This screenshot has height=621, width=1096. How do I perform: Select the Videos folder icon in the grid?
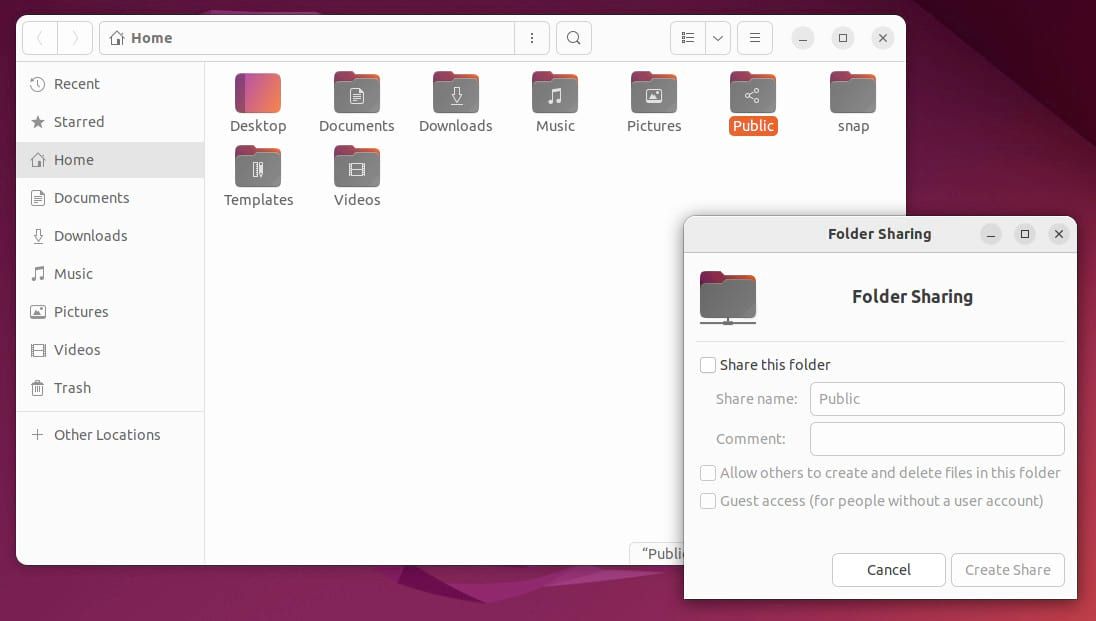point(357,168)
